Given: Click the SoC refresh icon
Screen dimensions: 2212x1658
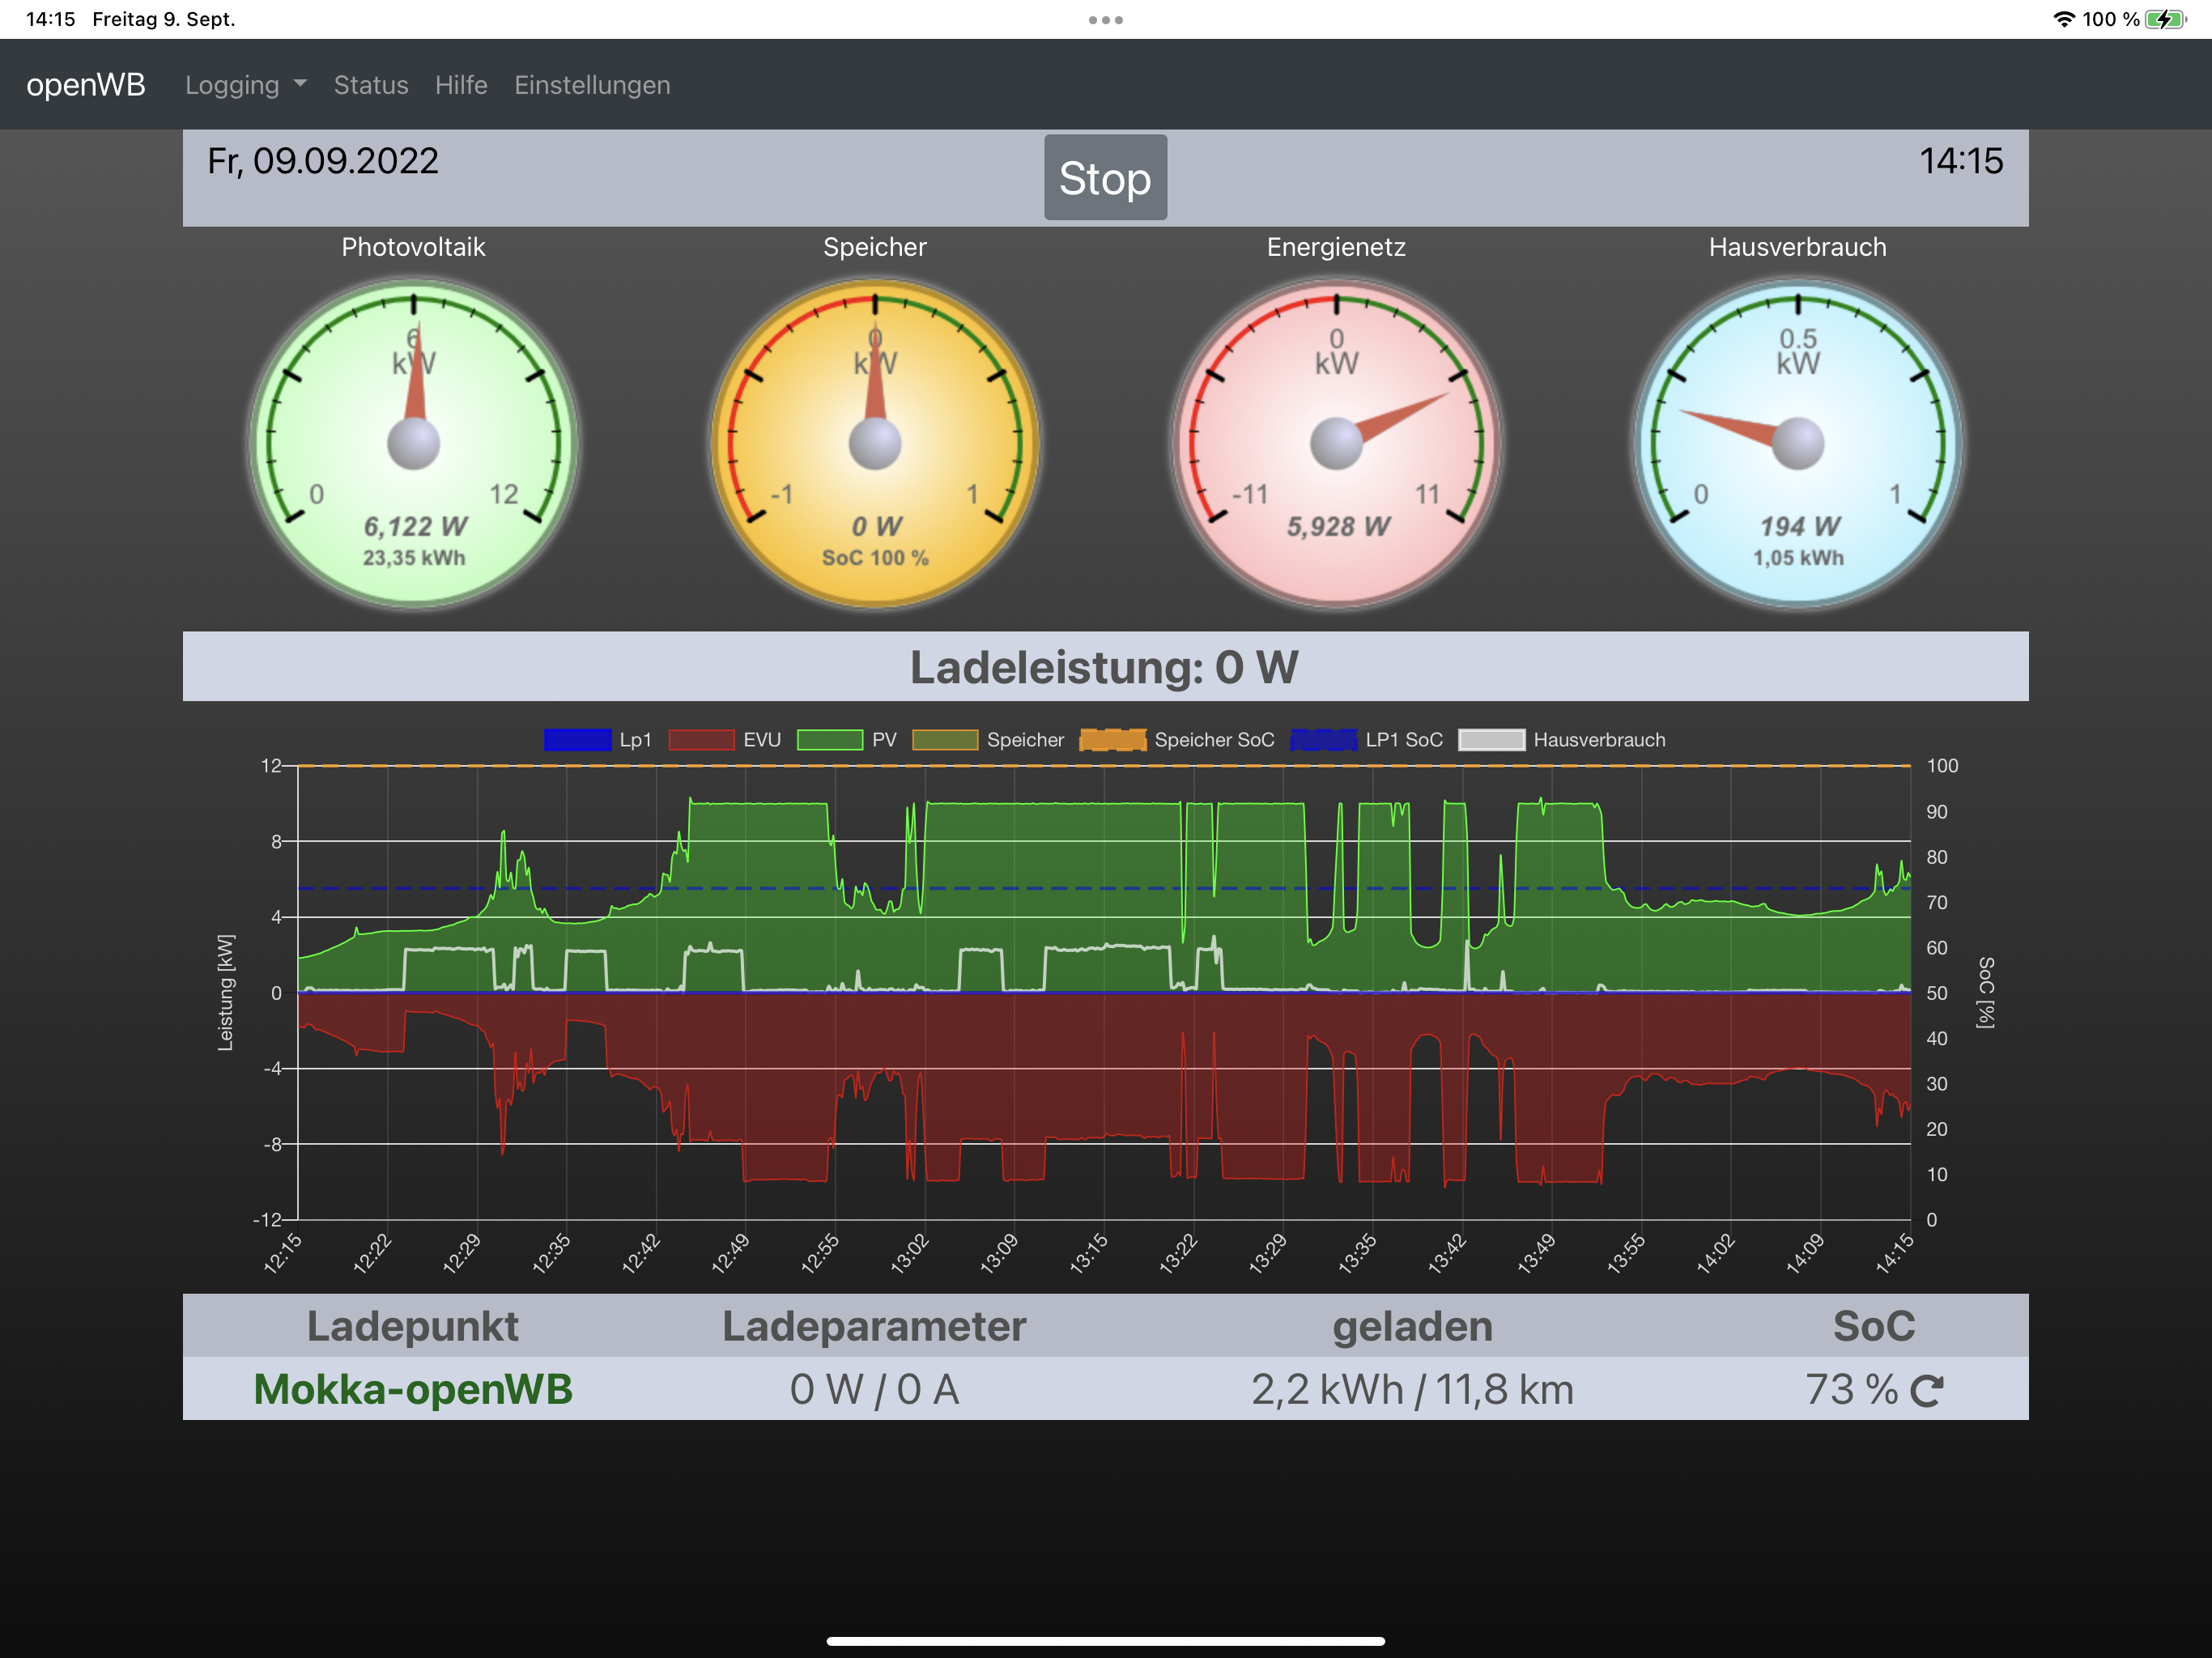Looking at the screenshot, I should pos(1926,1390).
